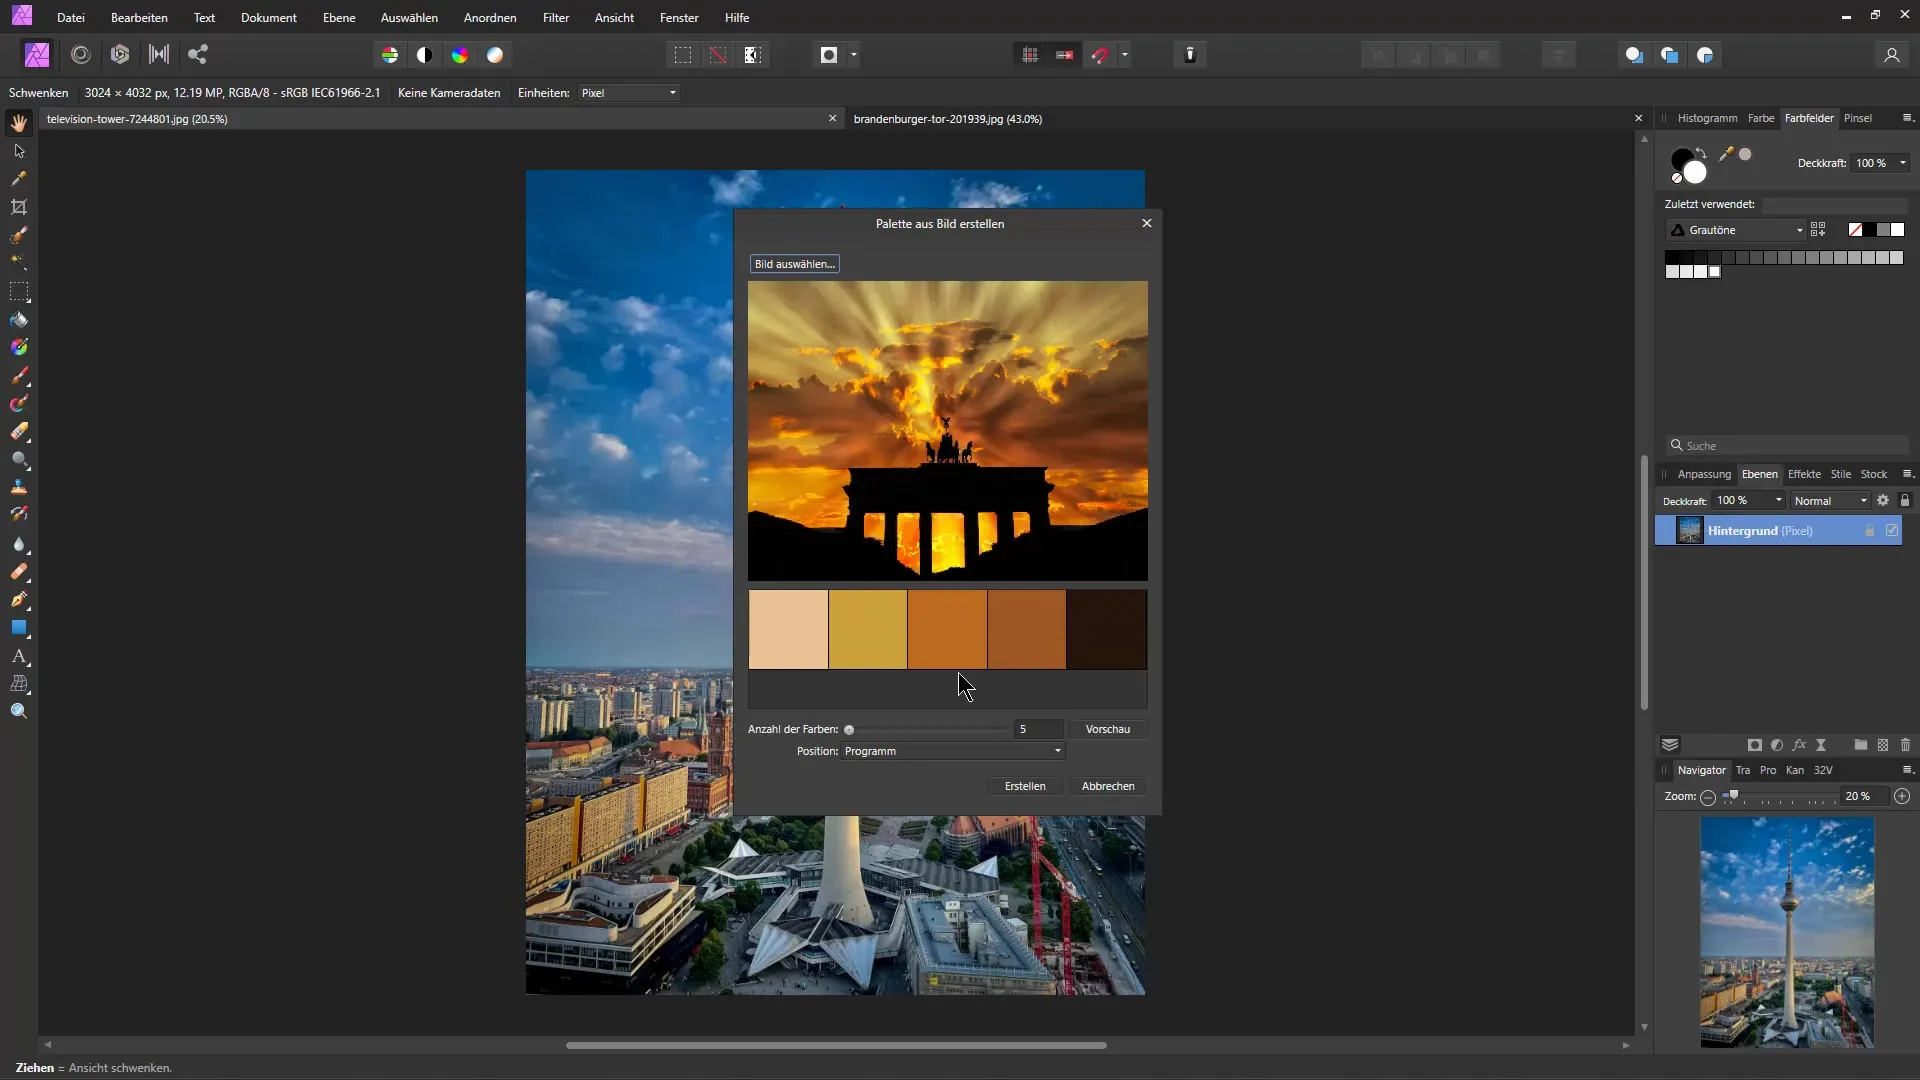This screenshot has width=1920, height=1080.
Task: Select the Pen tool
Action: 19,600
